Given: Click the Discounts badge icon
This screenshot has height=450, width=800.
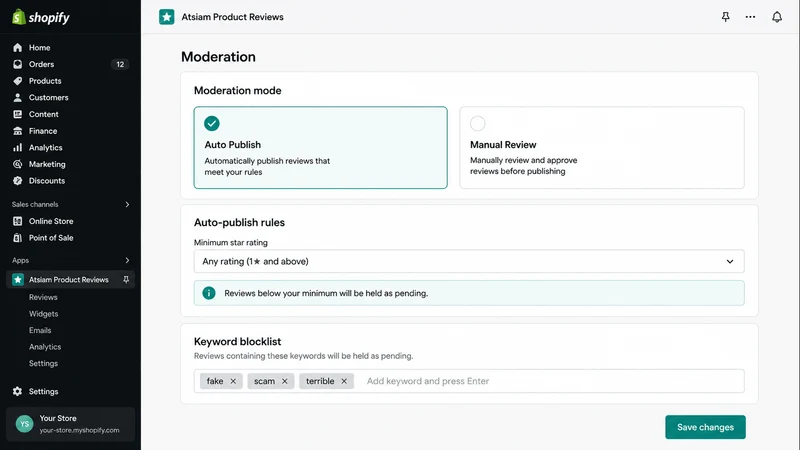Looking at the screenshot, I should pos(17,181).
